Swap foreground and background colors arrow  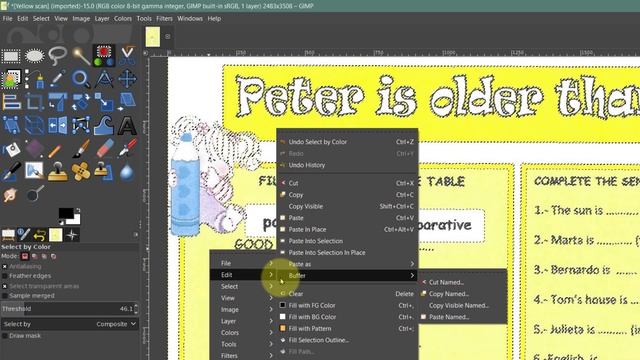(78, 211)
